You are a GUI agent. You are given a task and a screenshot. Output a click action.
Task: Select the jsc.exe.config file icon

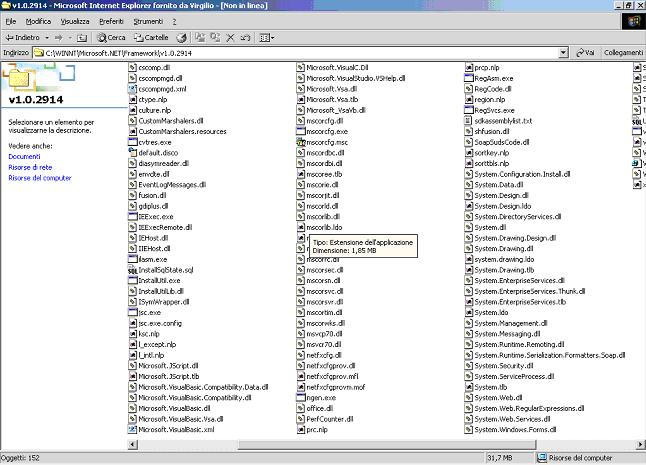click(132, 323)
